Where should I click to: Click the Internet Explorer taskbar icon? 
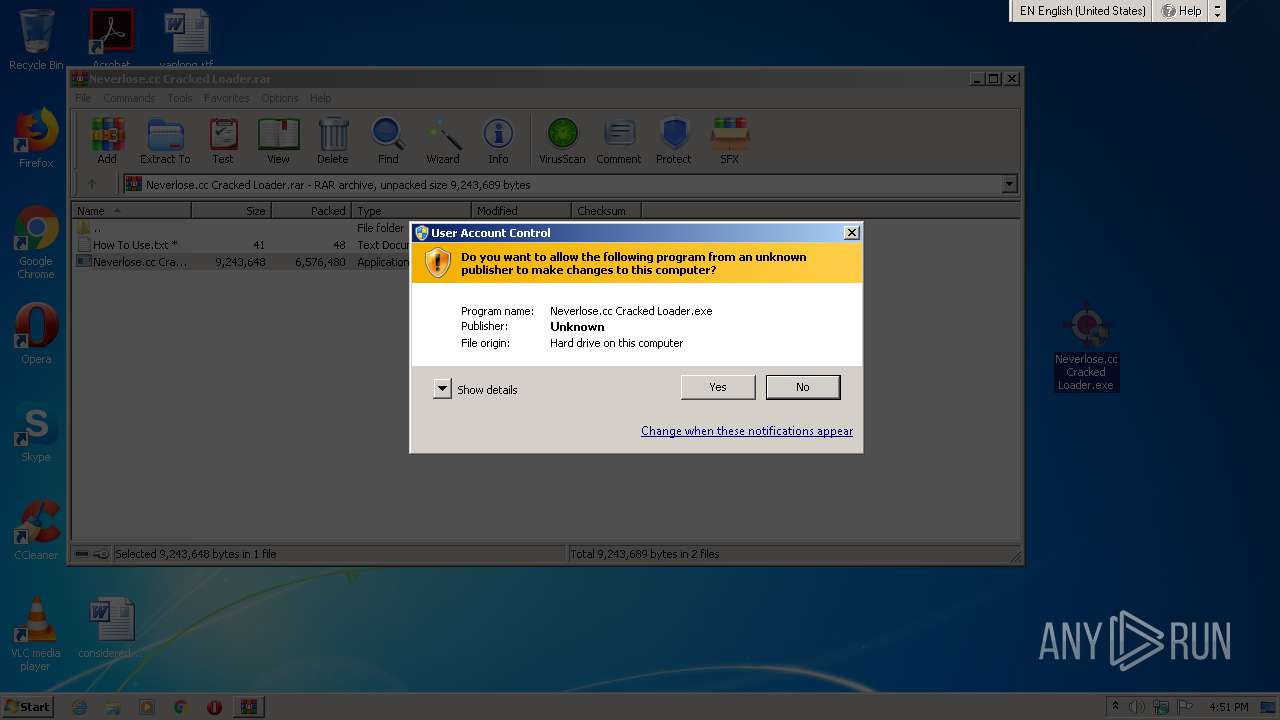80,707
